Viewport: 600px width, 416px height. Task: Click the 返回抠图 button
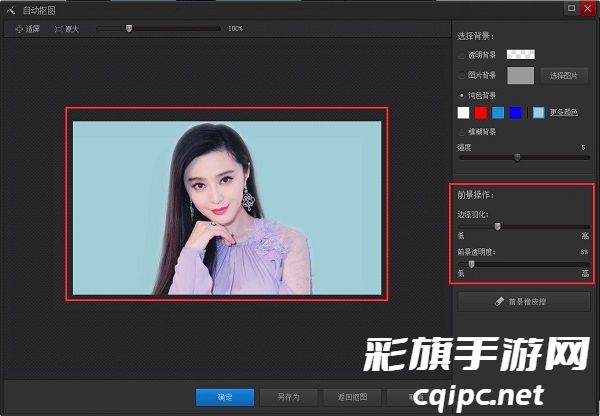point(352,397)
